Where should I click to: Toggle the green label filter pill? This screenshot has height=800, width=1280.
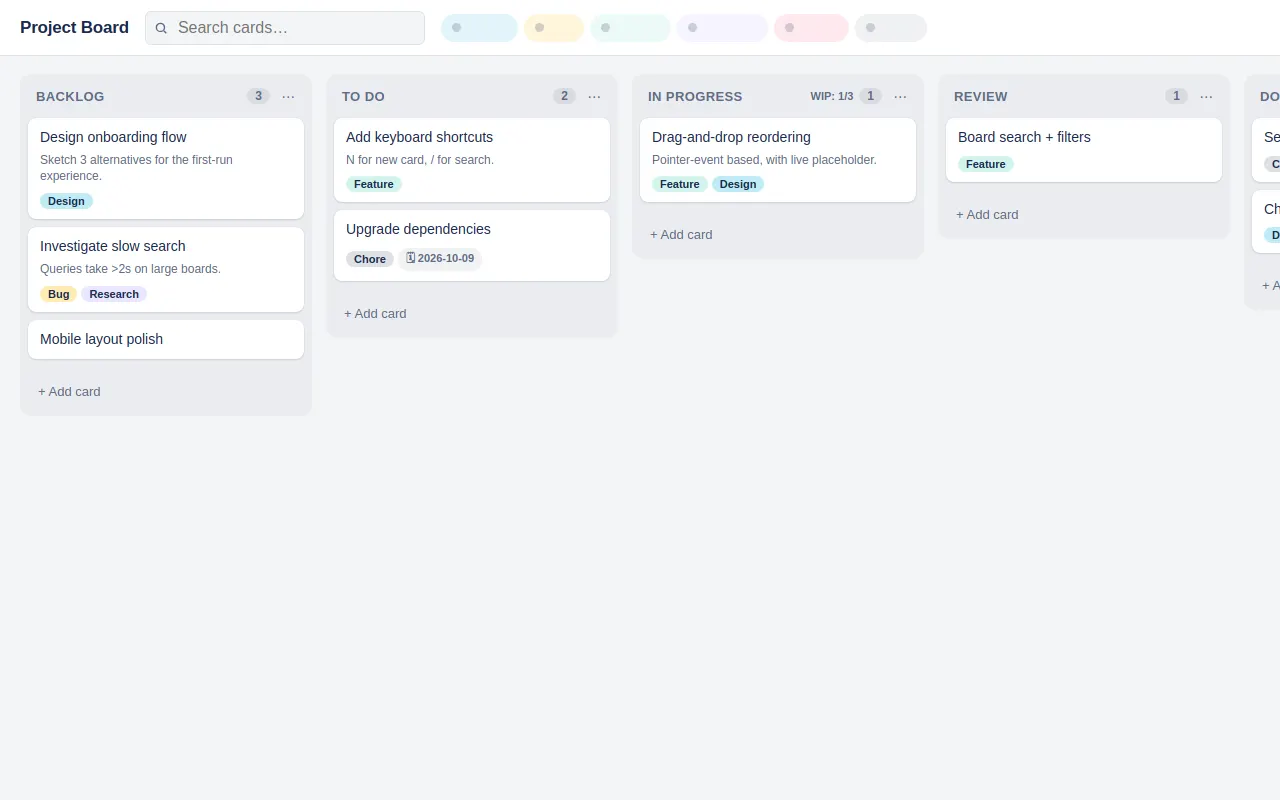tap(630, 28)
